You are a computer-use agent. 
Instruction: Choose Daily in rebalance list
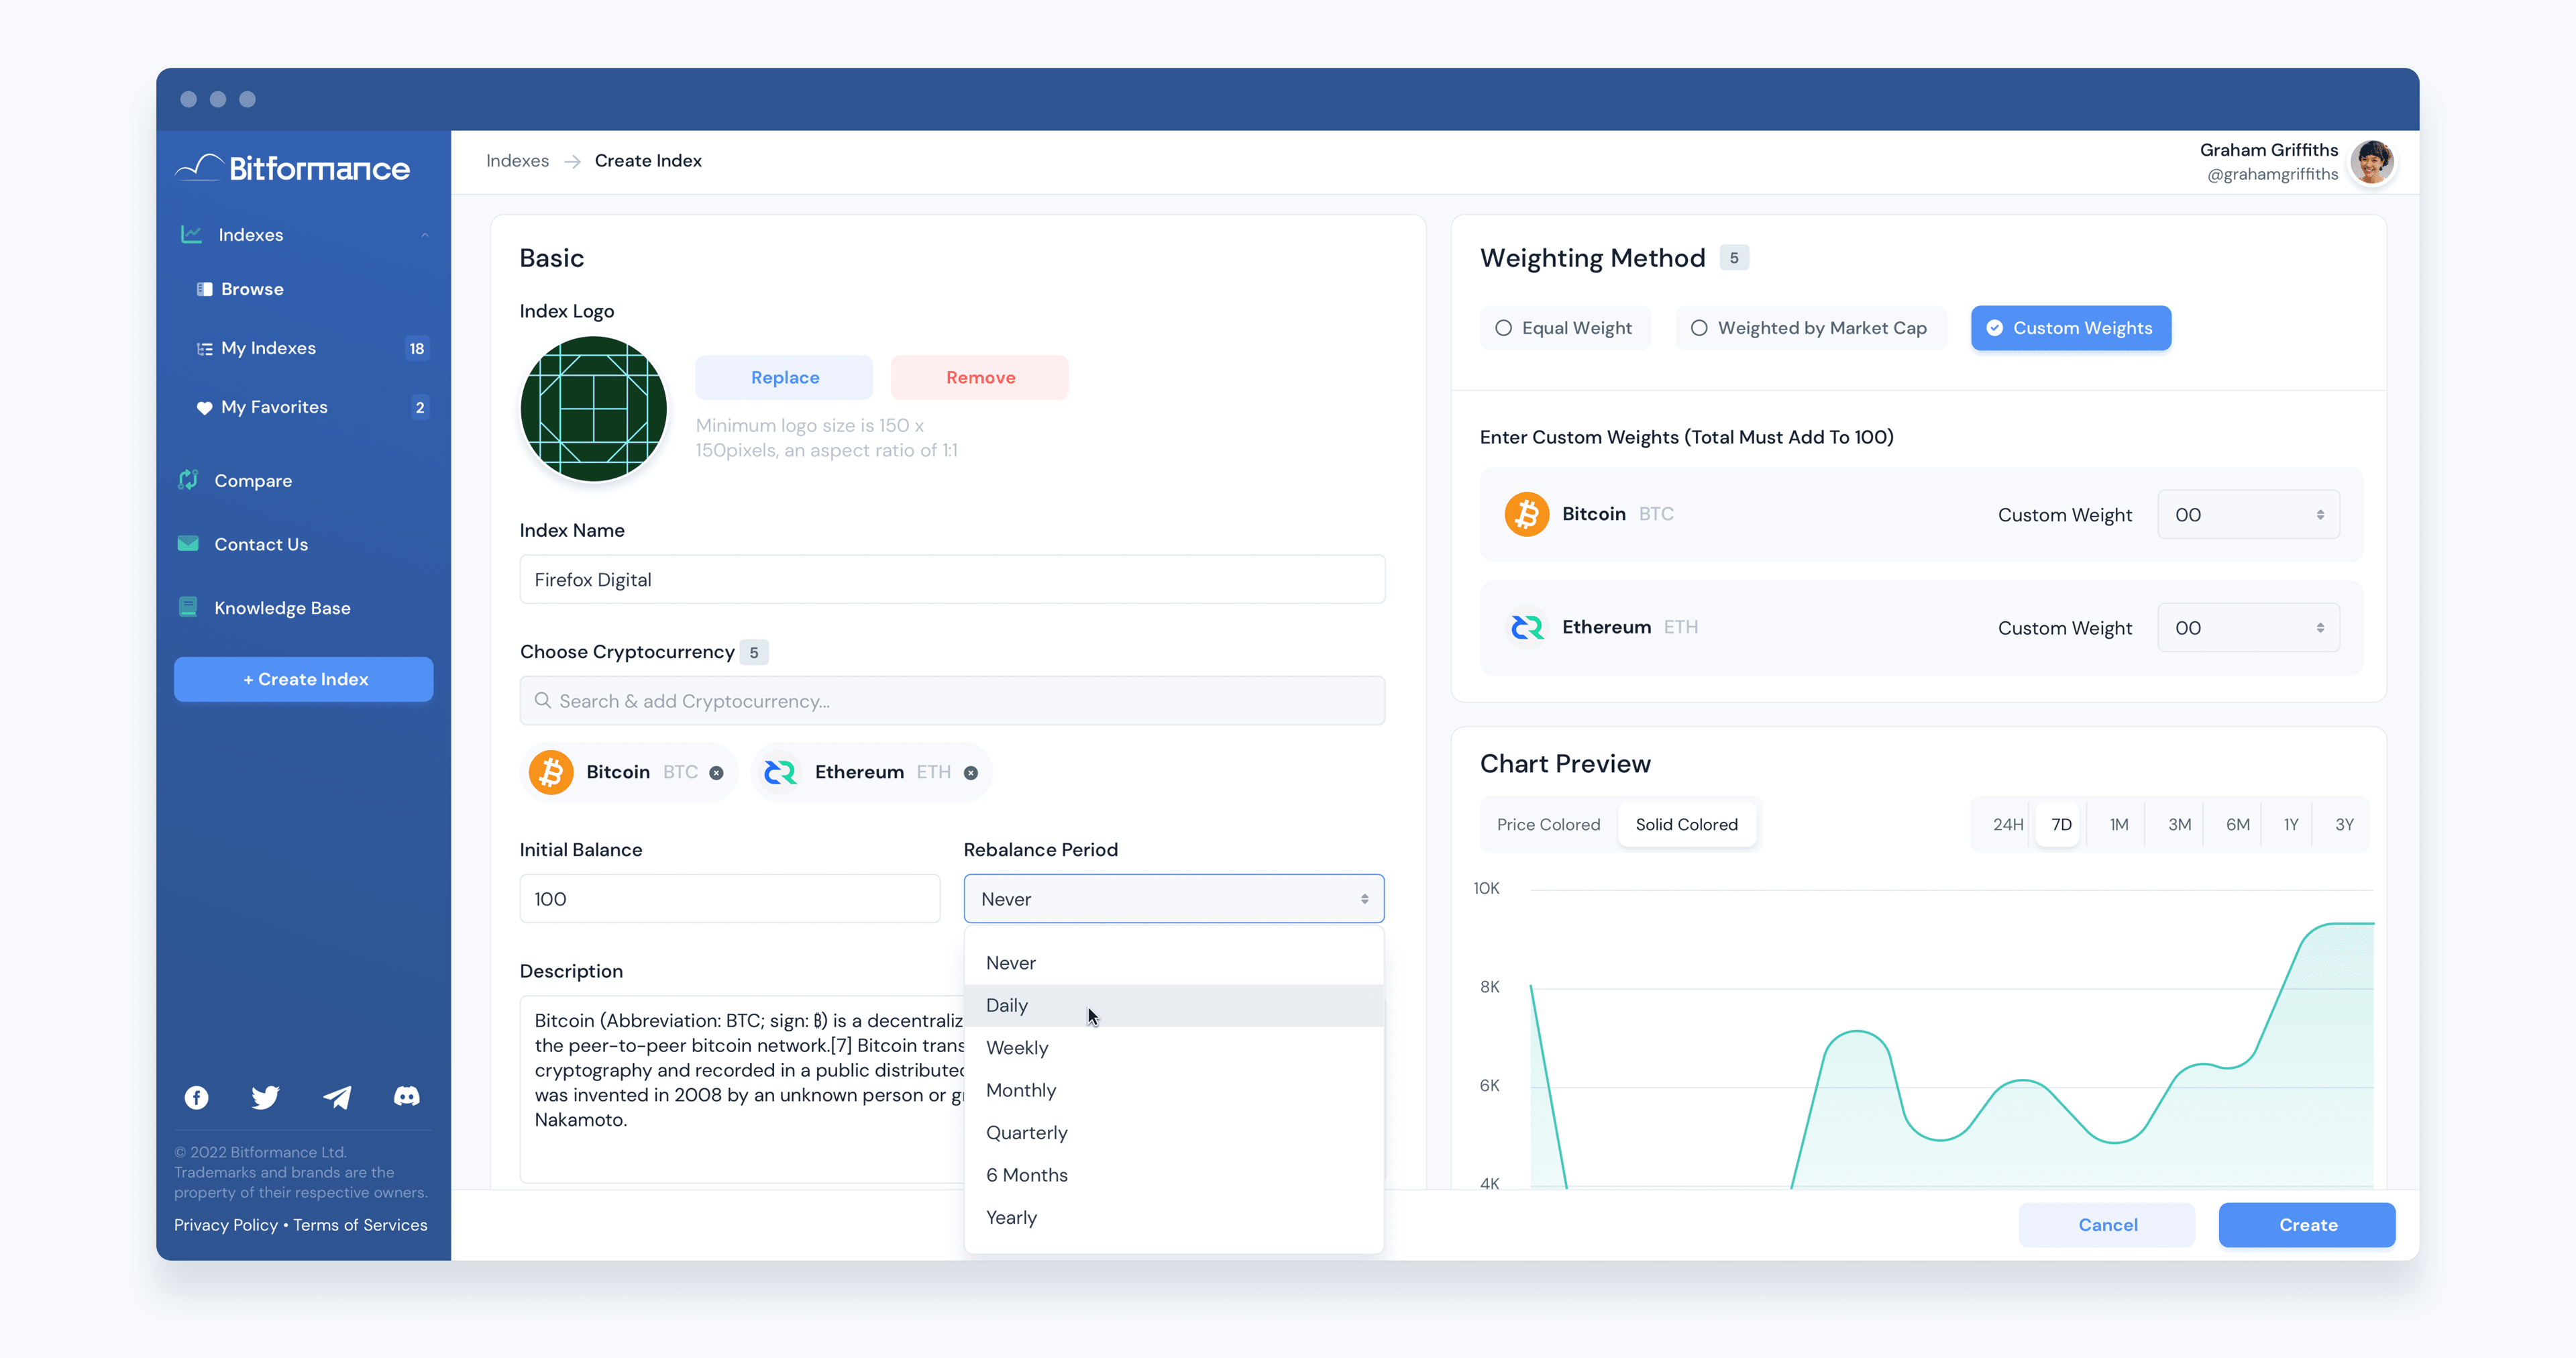1174,1005
